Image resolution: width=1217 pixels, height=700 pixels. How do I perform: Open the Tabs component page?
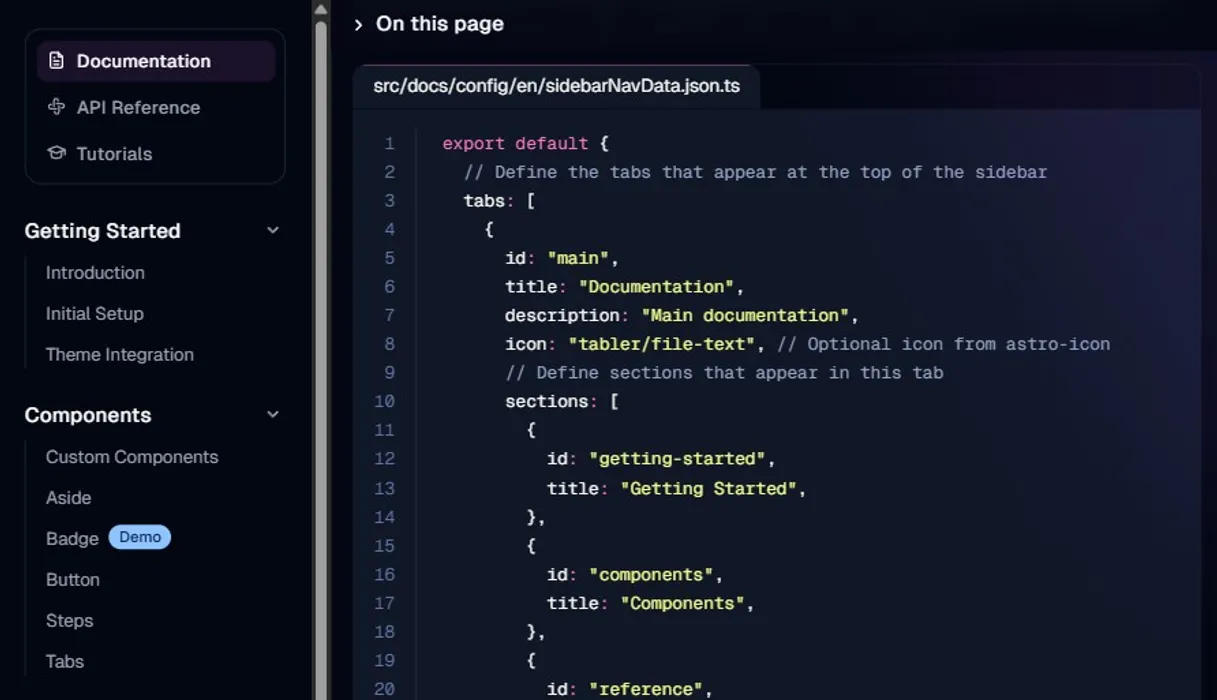65,662
